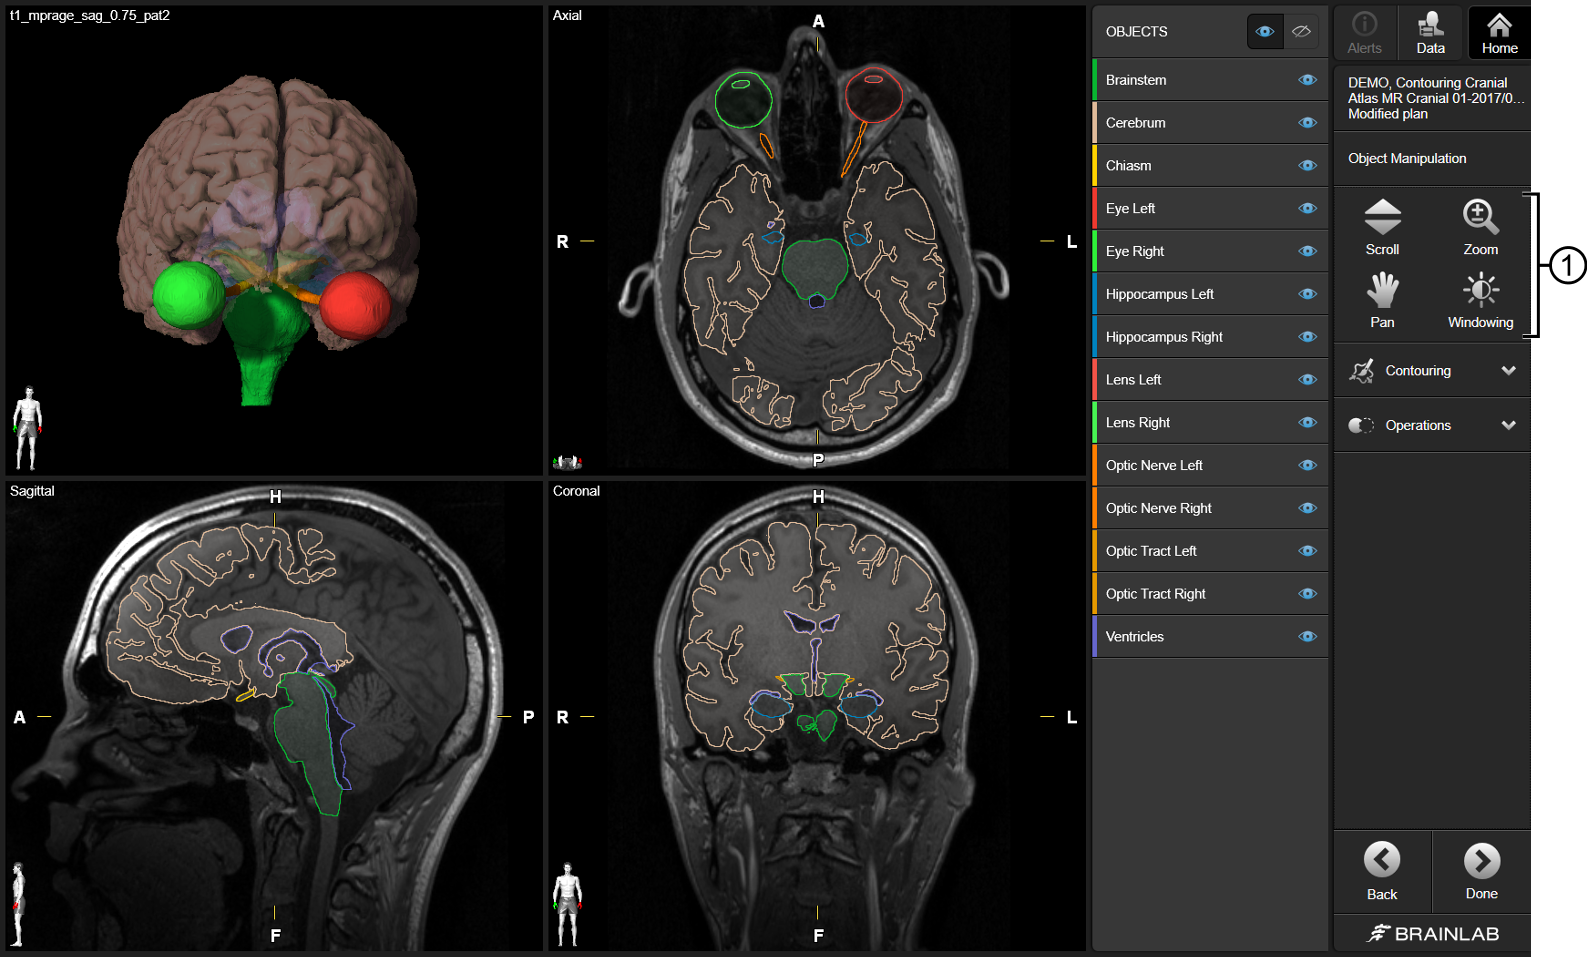This screenshot has height=957, width=1587.
Task: Toggle Eye Left visibility
Action: [x=1307, y=208]
